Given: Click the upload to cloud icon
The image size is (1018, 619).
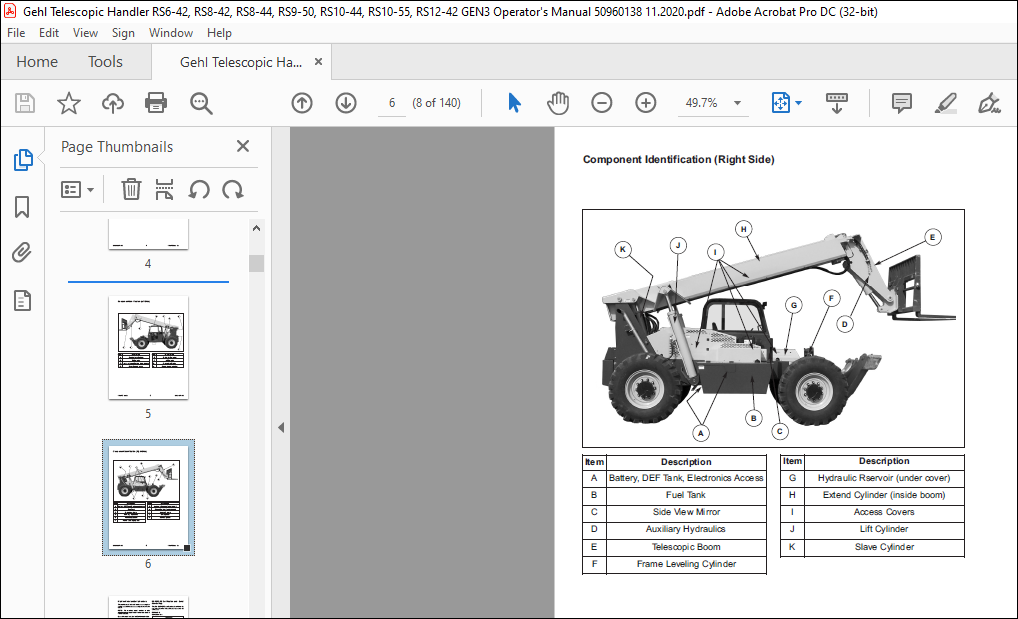Looking at the screenshot, I should pyautogui.click(x=113, y=103).
